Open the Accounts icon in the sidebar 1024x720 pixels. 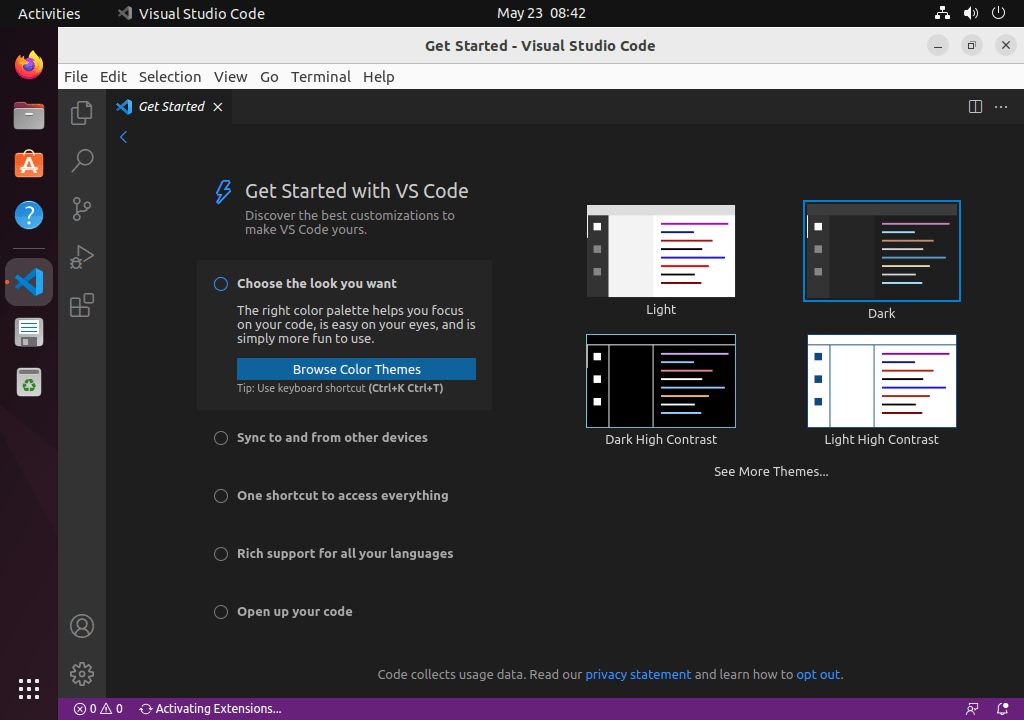[81, 625]
